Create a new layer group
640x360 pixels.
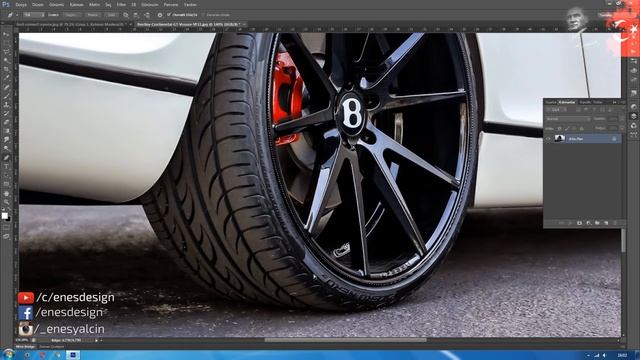pos(597,223)
